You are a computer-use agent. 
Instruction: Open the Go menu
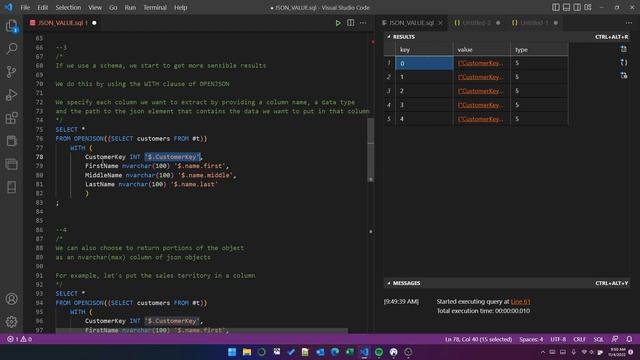(x=113, y=7)
